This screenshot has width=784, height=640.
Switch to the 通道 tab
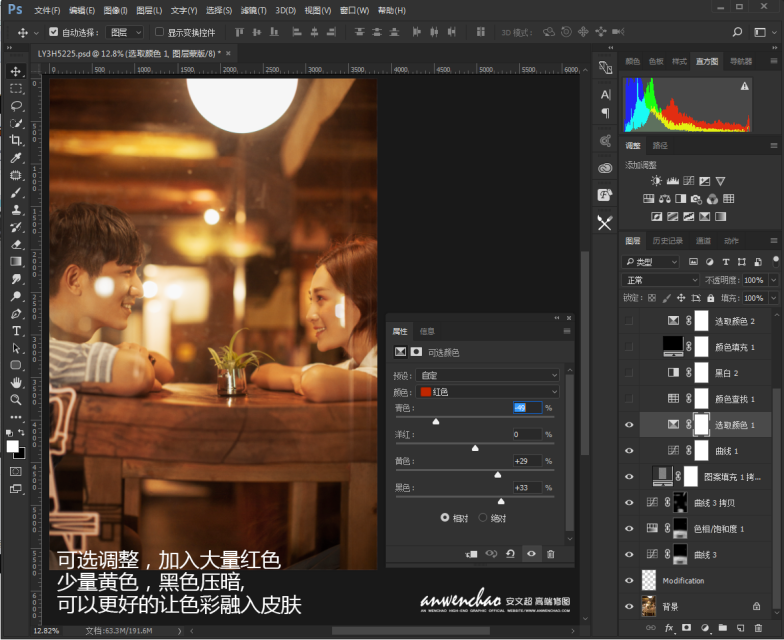[703, 240]
